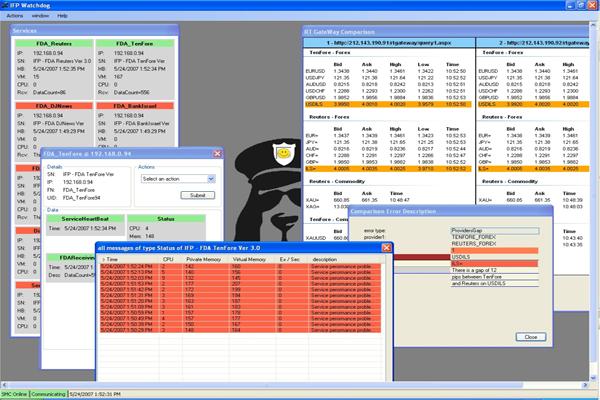600x400 pixels.
Task: Select the FDA_TenFore service header in Services
Action: (x=135, y=44)
